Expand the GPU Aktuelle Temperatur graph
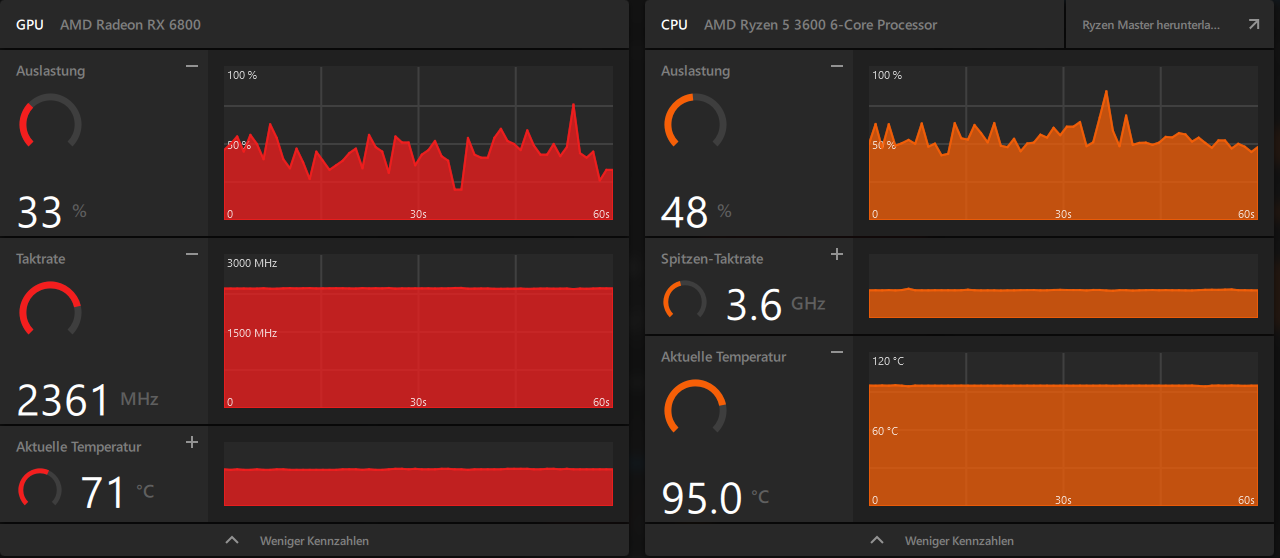This screenshot has height=558, width=1280. pos(192,442)
